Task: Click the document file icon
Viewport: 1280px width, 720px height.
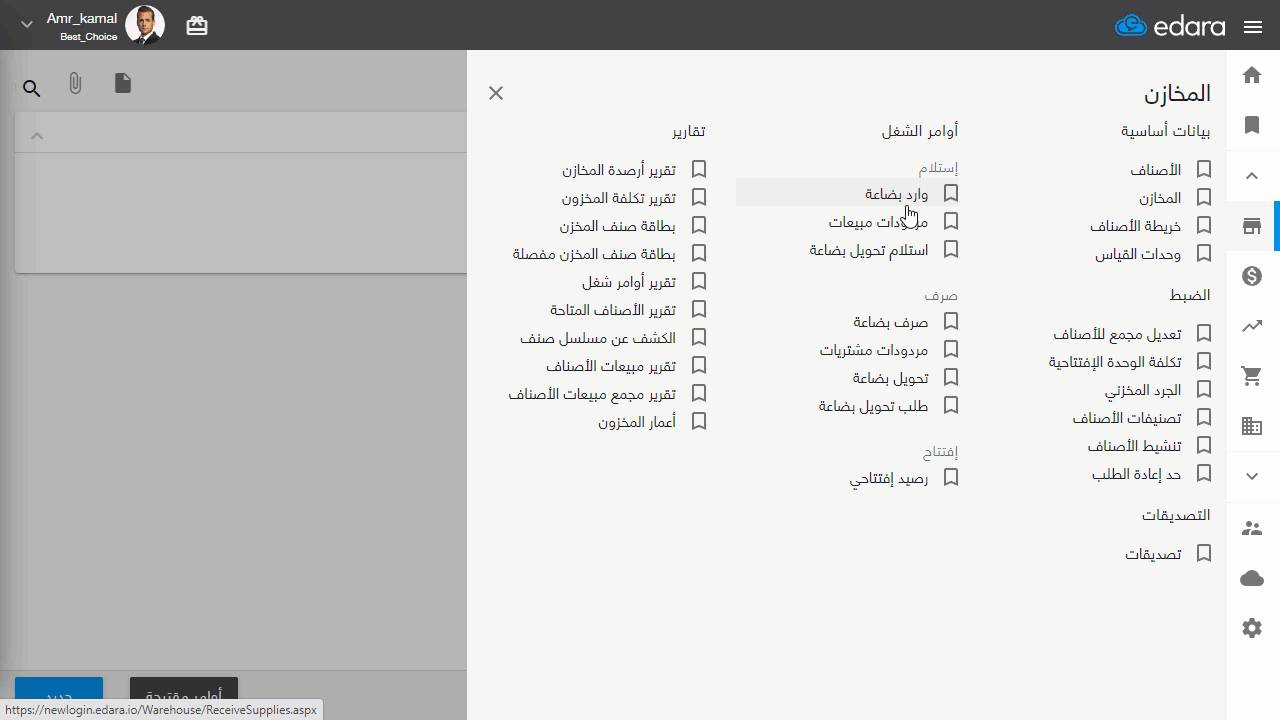Action: point(123,83)
